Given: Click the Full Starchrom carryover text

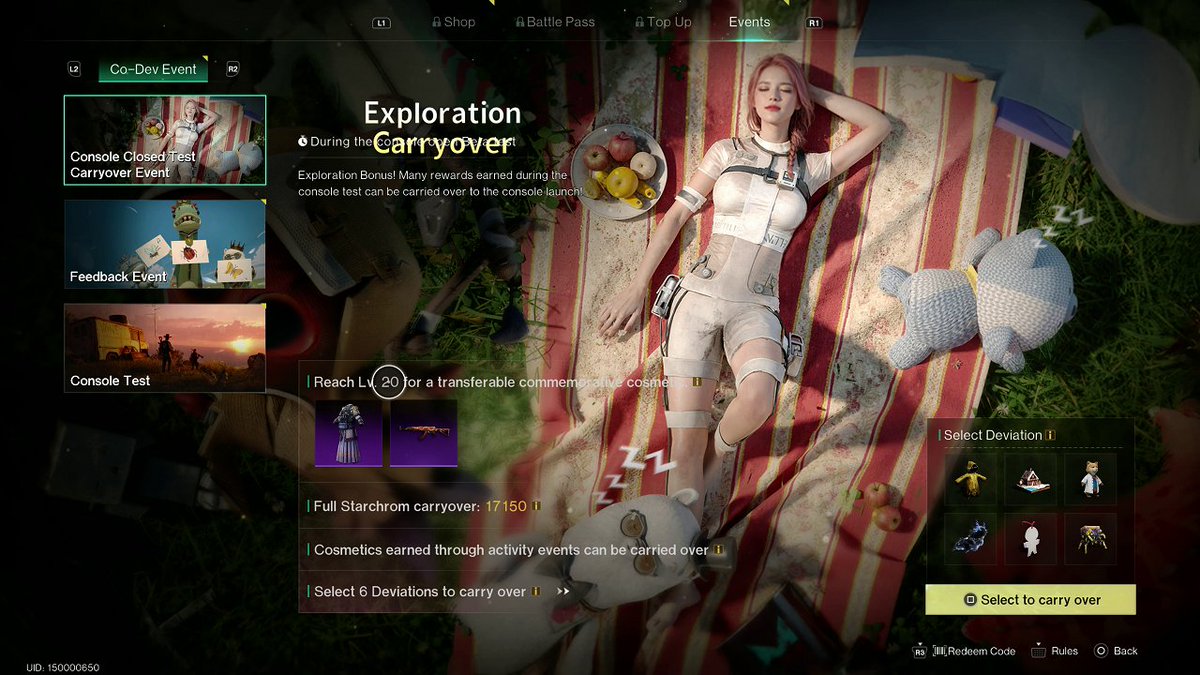Looking at the screenshot, I should 397,506.
